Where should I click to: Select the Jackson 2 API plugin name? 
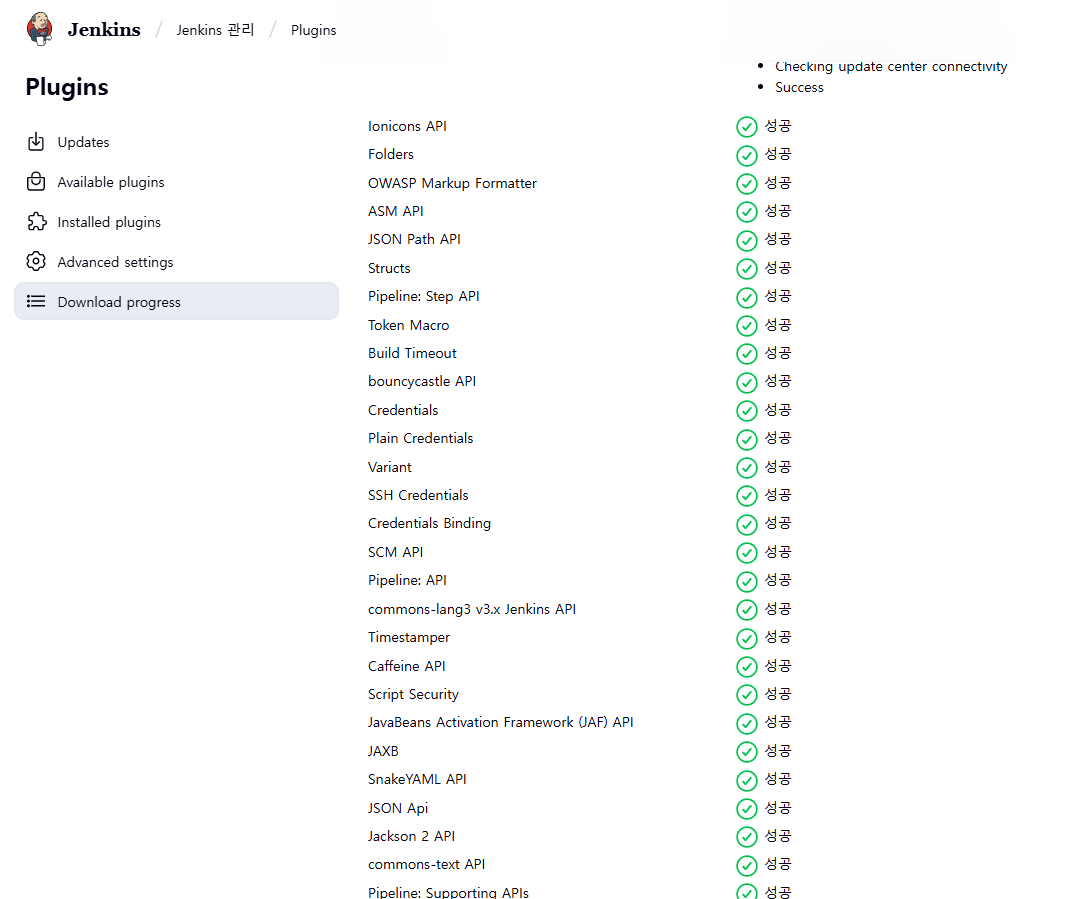point(411,836)
